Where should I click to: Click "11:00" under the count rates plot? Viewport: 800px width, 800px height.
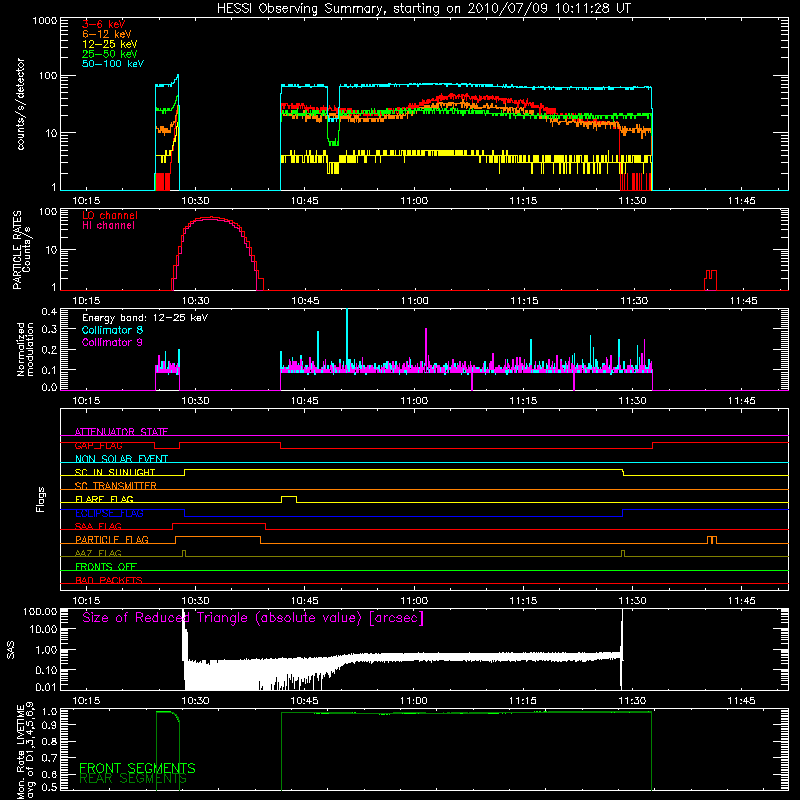pyautogui.click(x=414, y=201)
